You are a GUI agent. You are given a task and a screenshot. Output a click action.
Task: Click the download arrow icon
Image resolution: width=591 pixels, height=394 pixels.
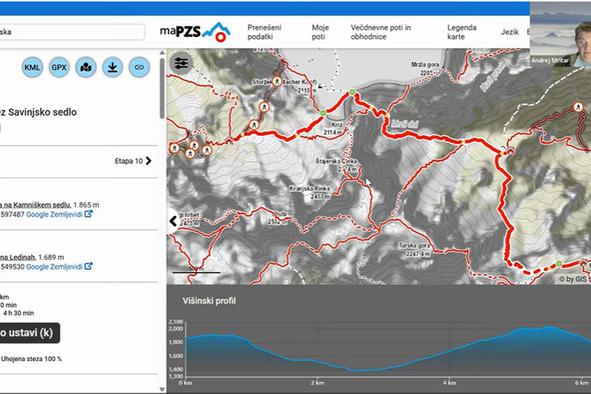113,67
